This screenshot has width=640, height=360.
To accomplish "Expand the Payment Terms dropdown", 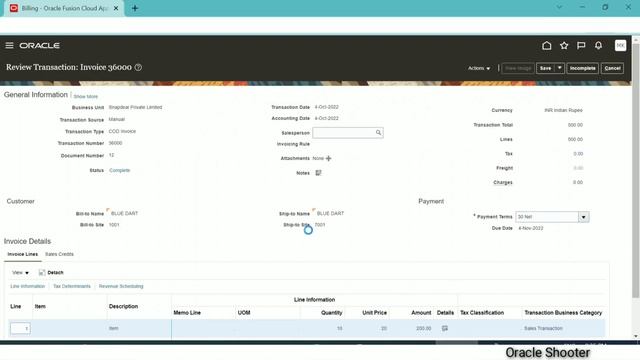I will 584,217.
